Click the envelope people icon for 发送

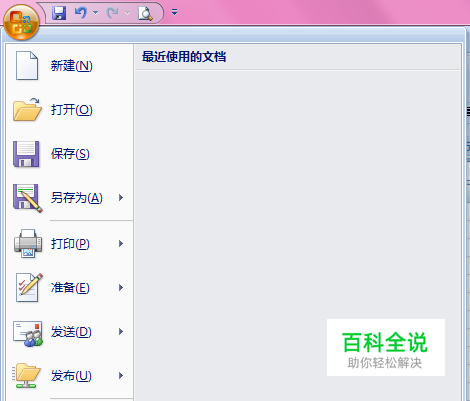(x=28, y=333)
